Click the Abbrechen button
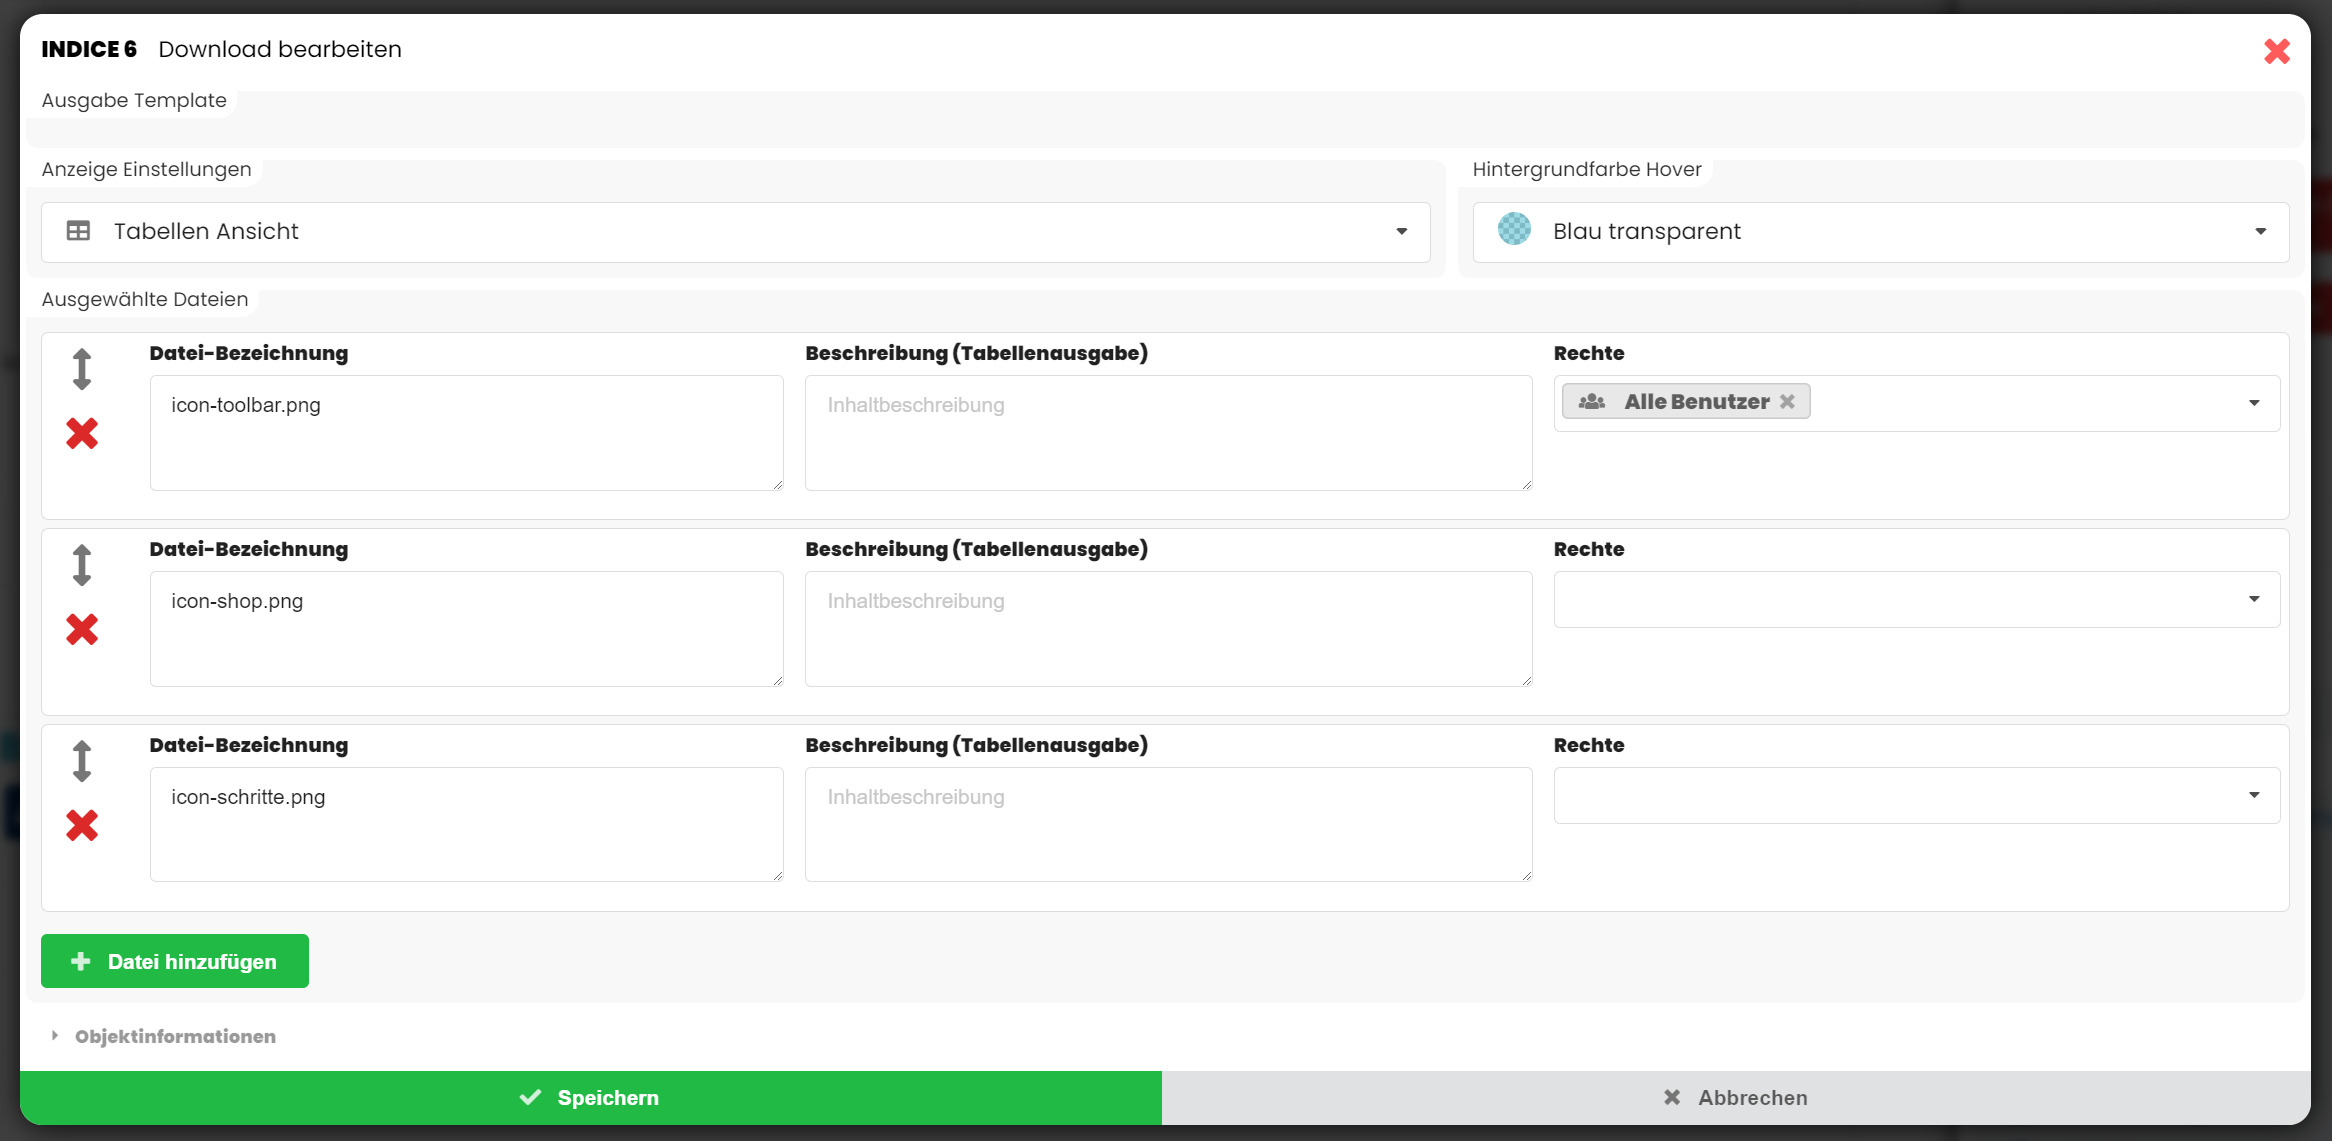Screen dimensions: 2332x1141 point(1735,1097)
